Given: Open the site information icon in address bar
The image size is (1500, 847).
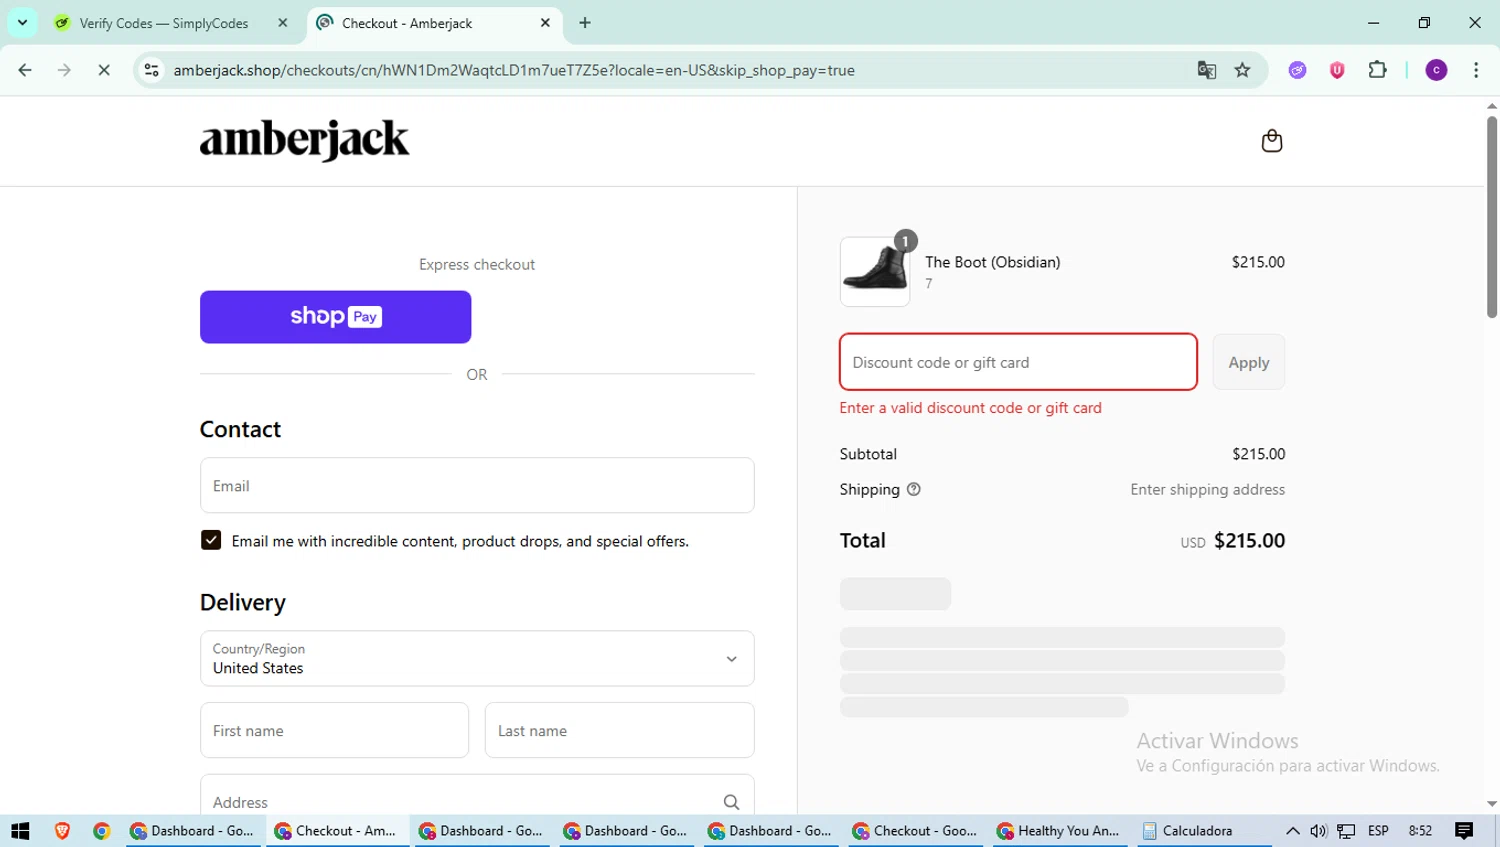Looking at the screenshot, I should tap(152, 70).
